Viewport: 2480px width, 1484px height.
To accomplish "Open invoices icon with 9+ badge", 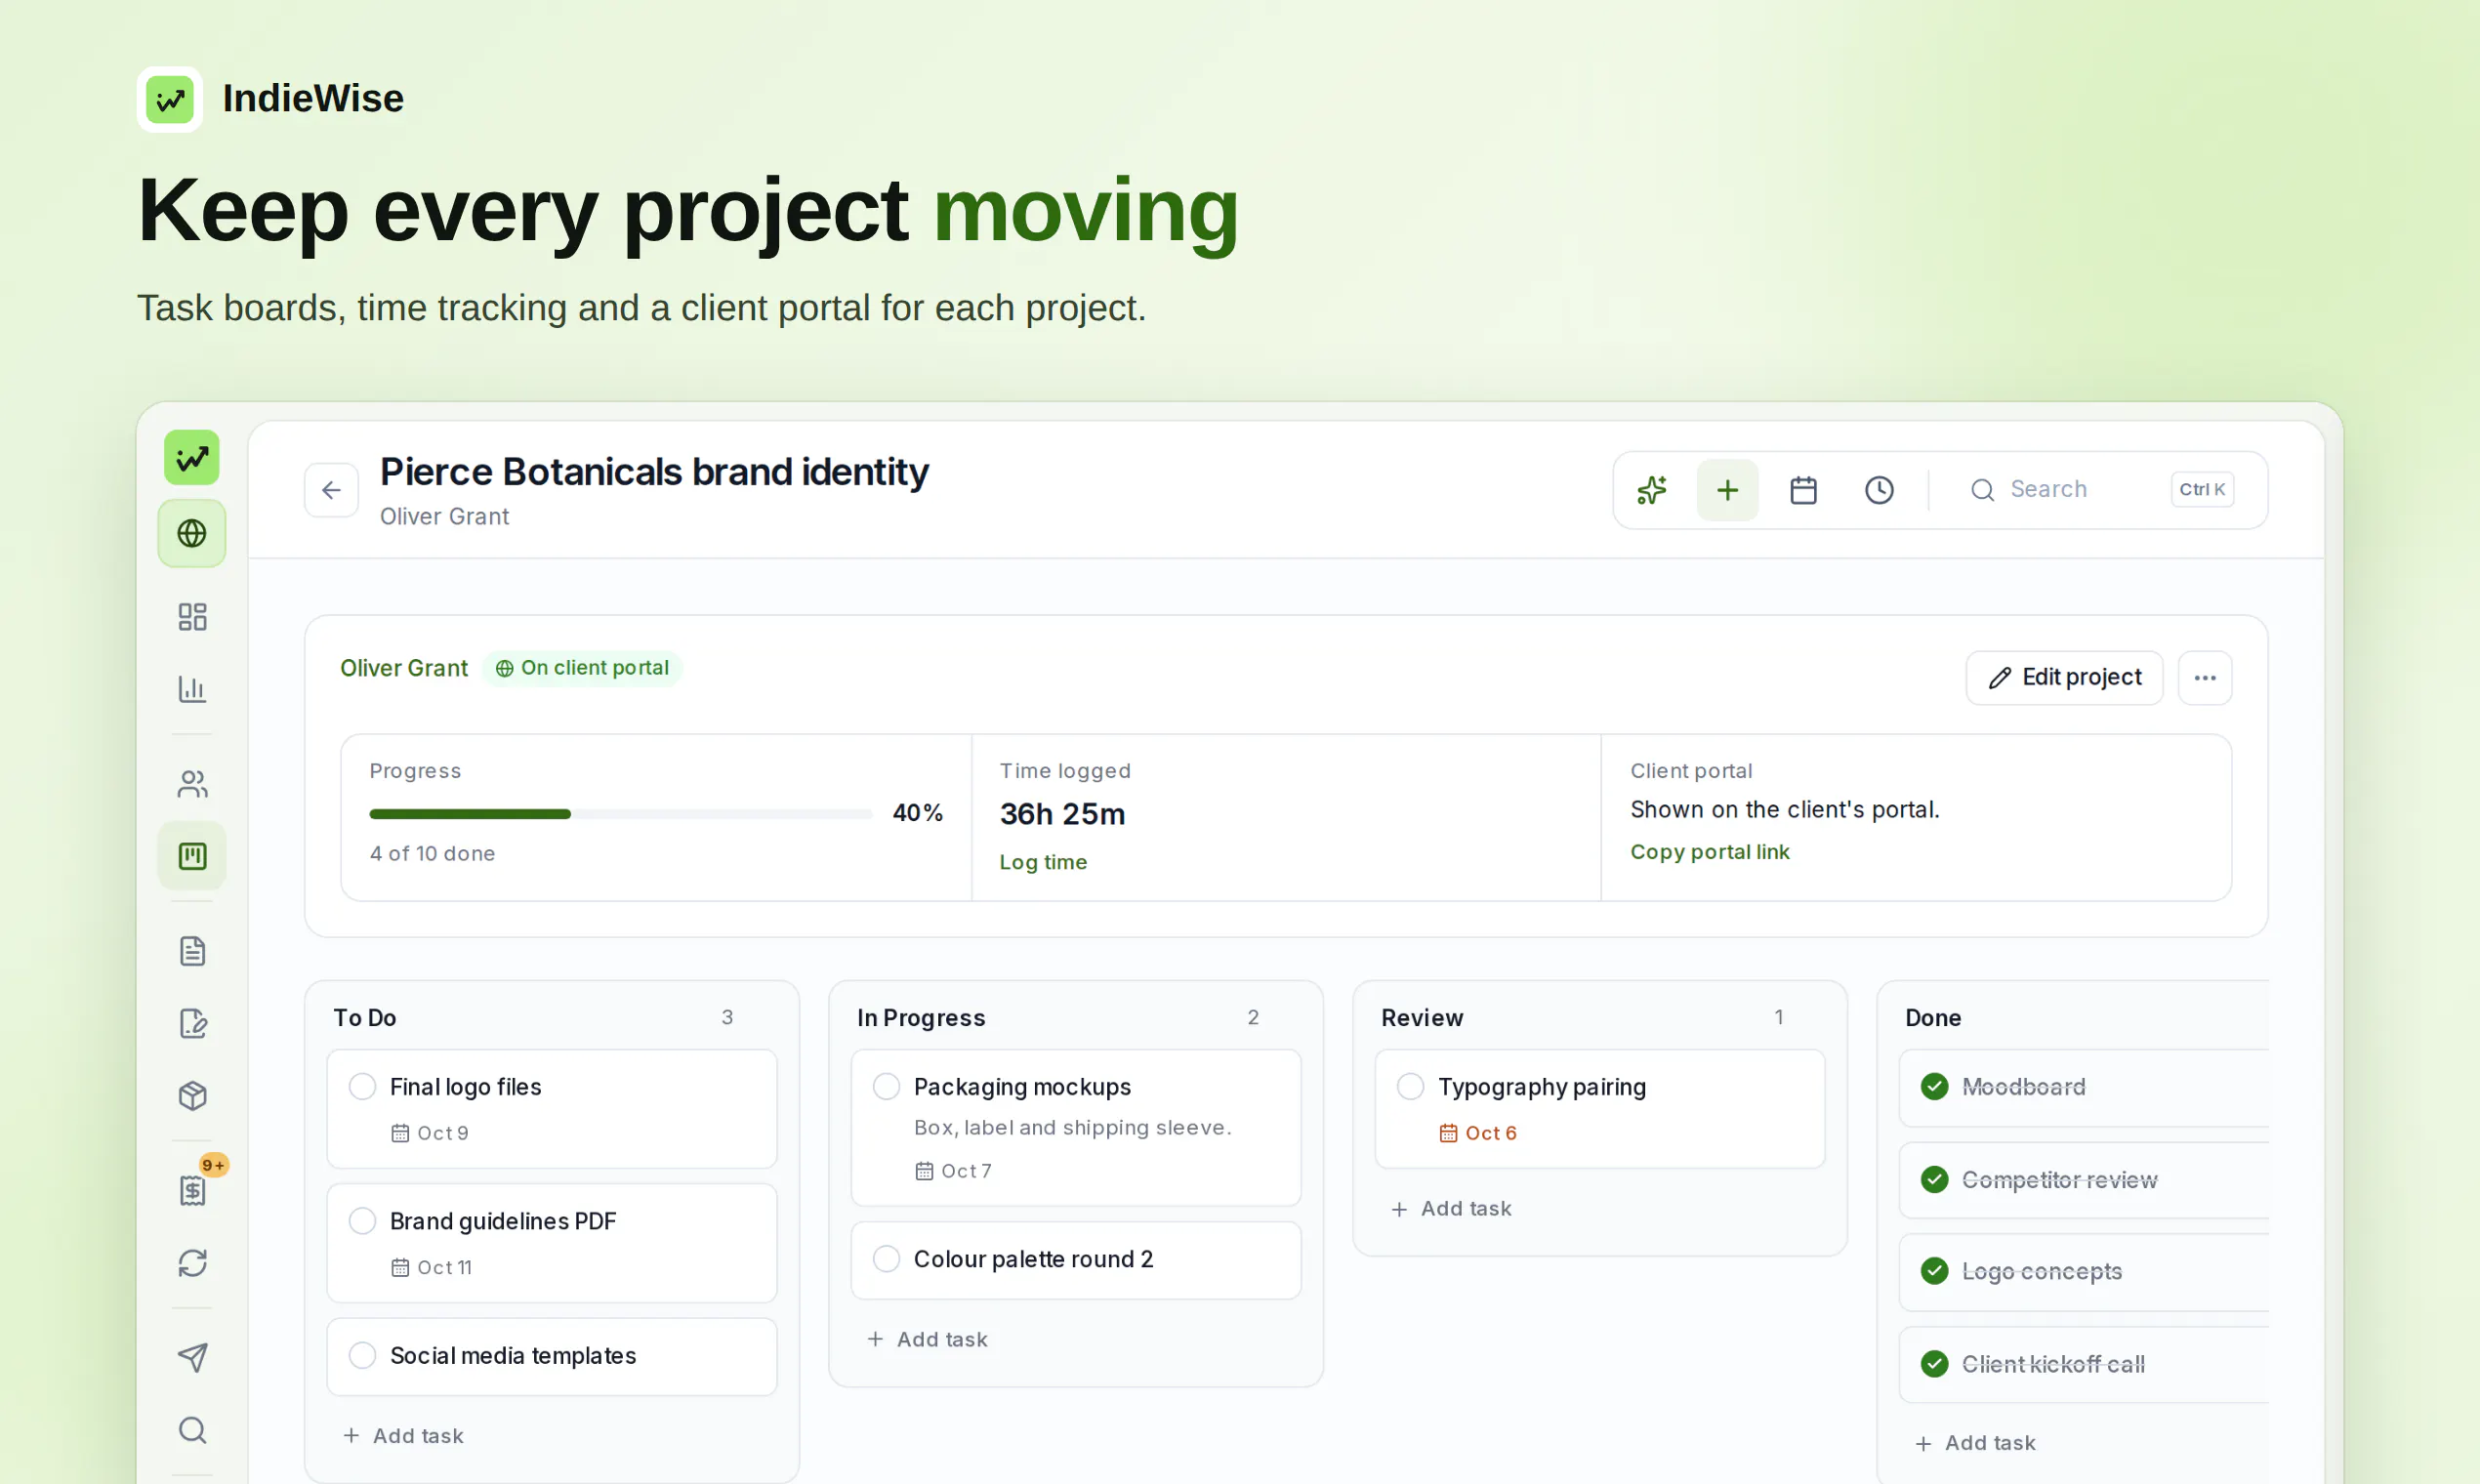I will (192, 1190).
